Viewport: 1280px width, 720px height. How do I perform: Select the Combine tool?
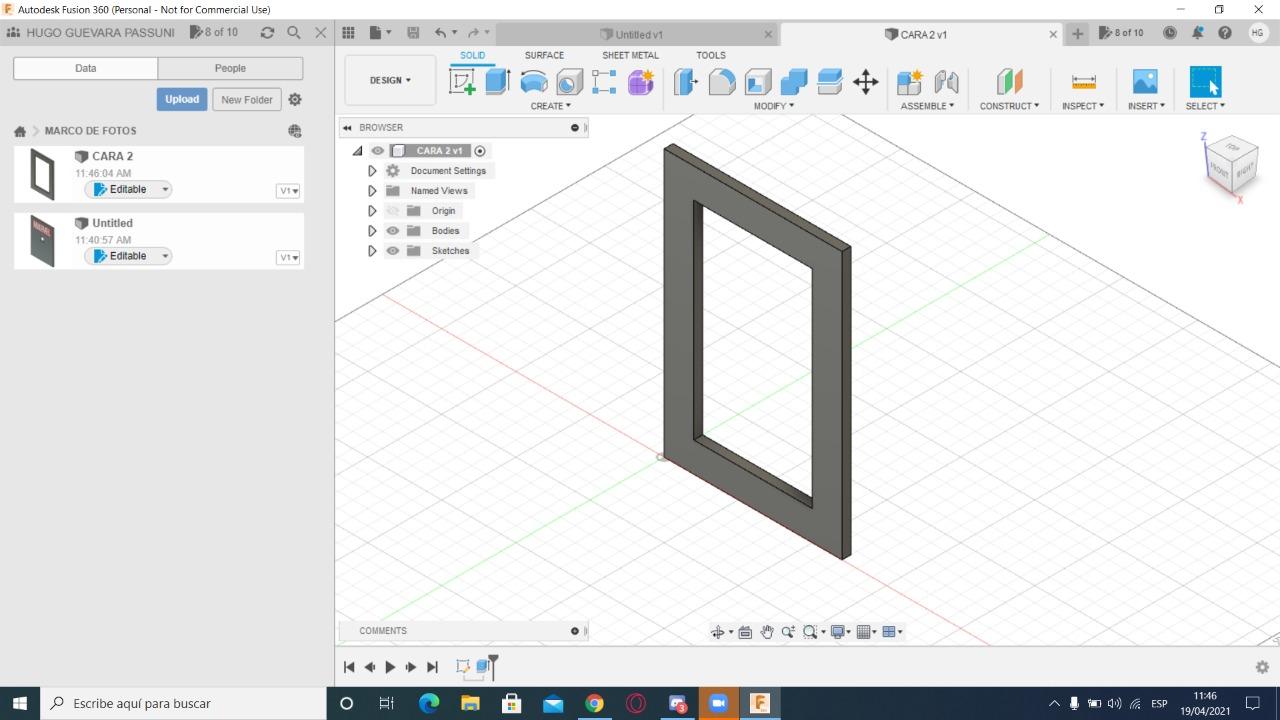794,82
